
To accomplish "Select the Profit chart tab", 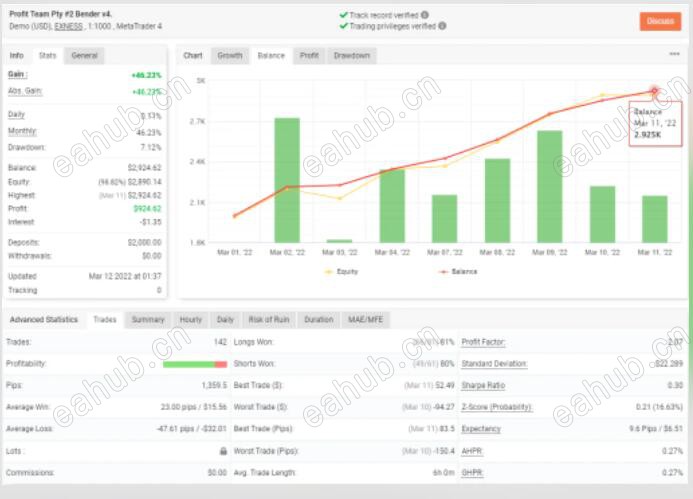I will 309,56.
